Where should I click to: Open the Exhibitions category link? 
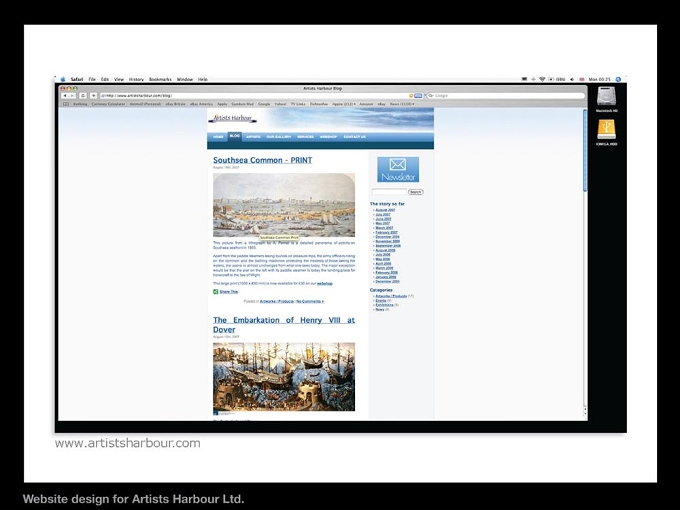[x=385, y=305]
